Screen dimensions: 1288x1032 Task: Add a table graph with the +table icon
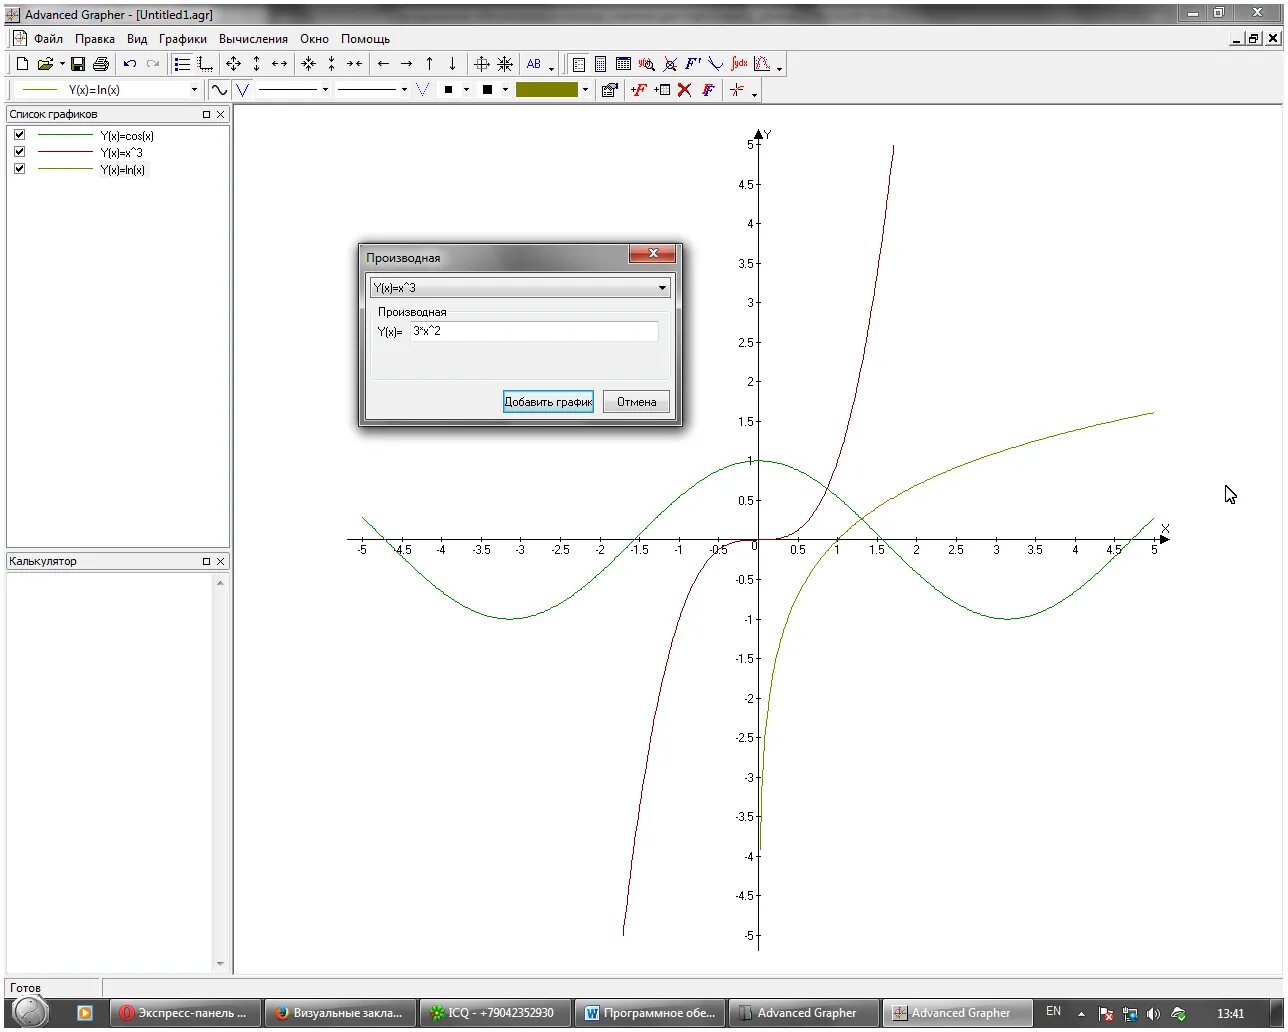pos(662,90)
